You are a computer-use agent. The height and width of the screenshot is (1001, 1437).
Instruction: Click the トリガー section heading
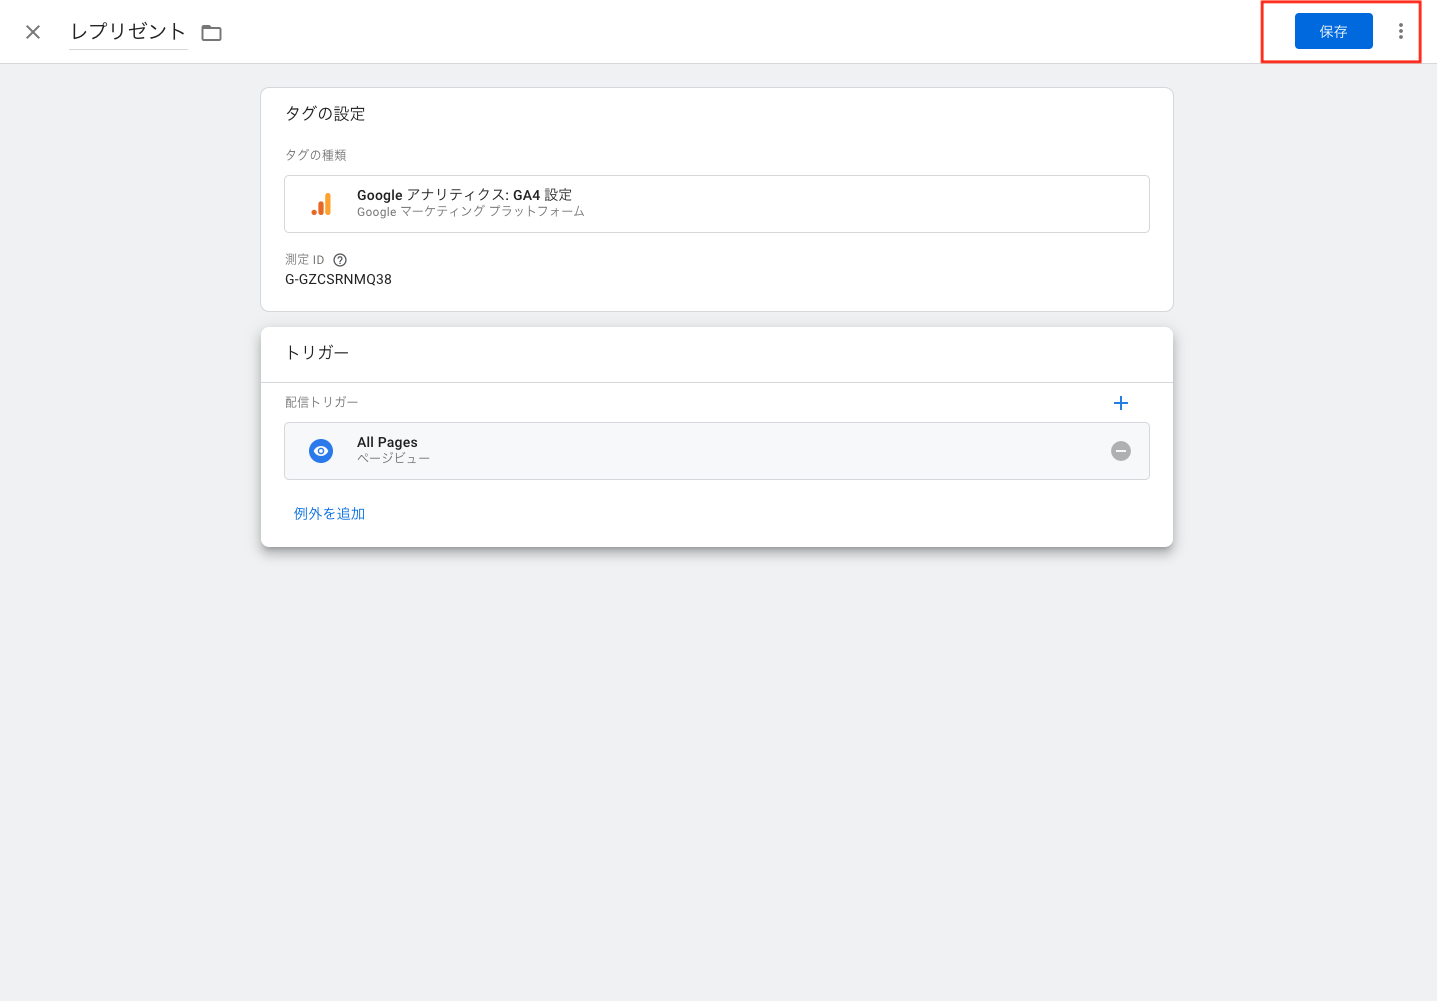[317, 353]
